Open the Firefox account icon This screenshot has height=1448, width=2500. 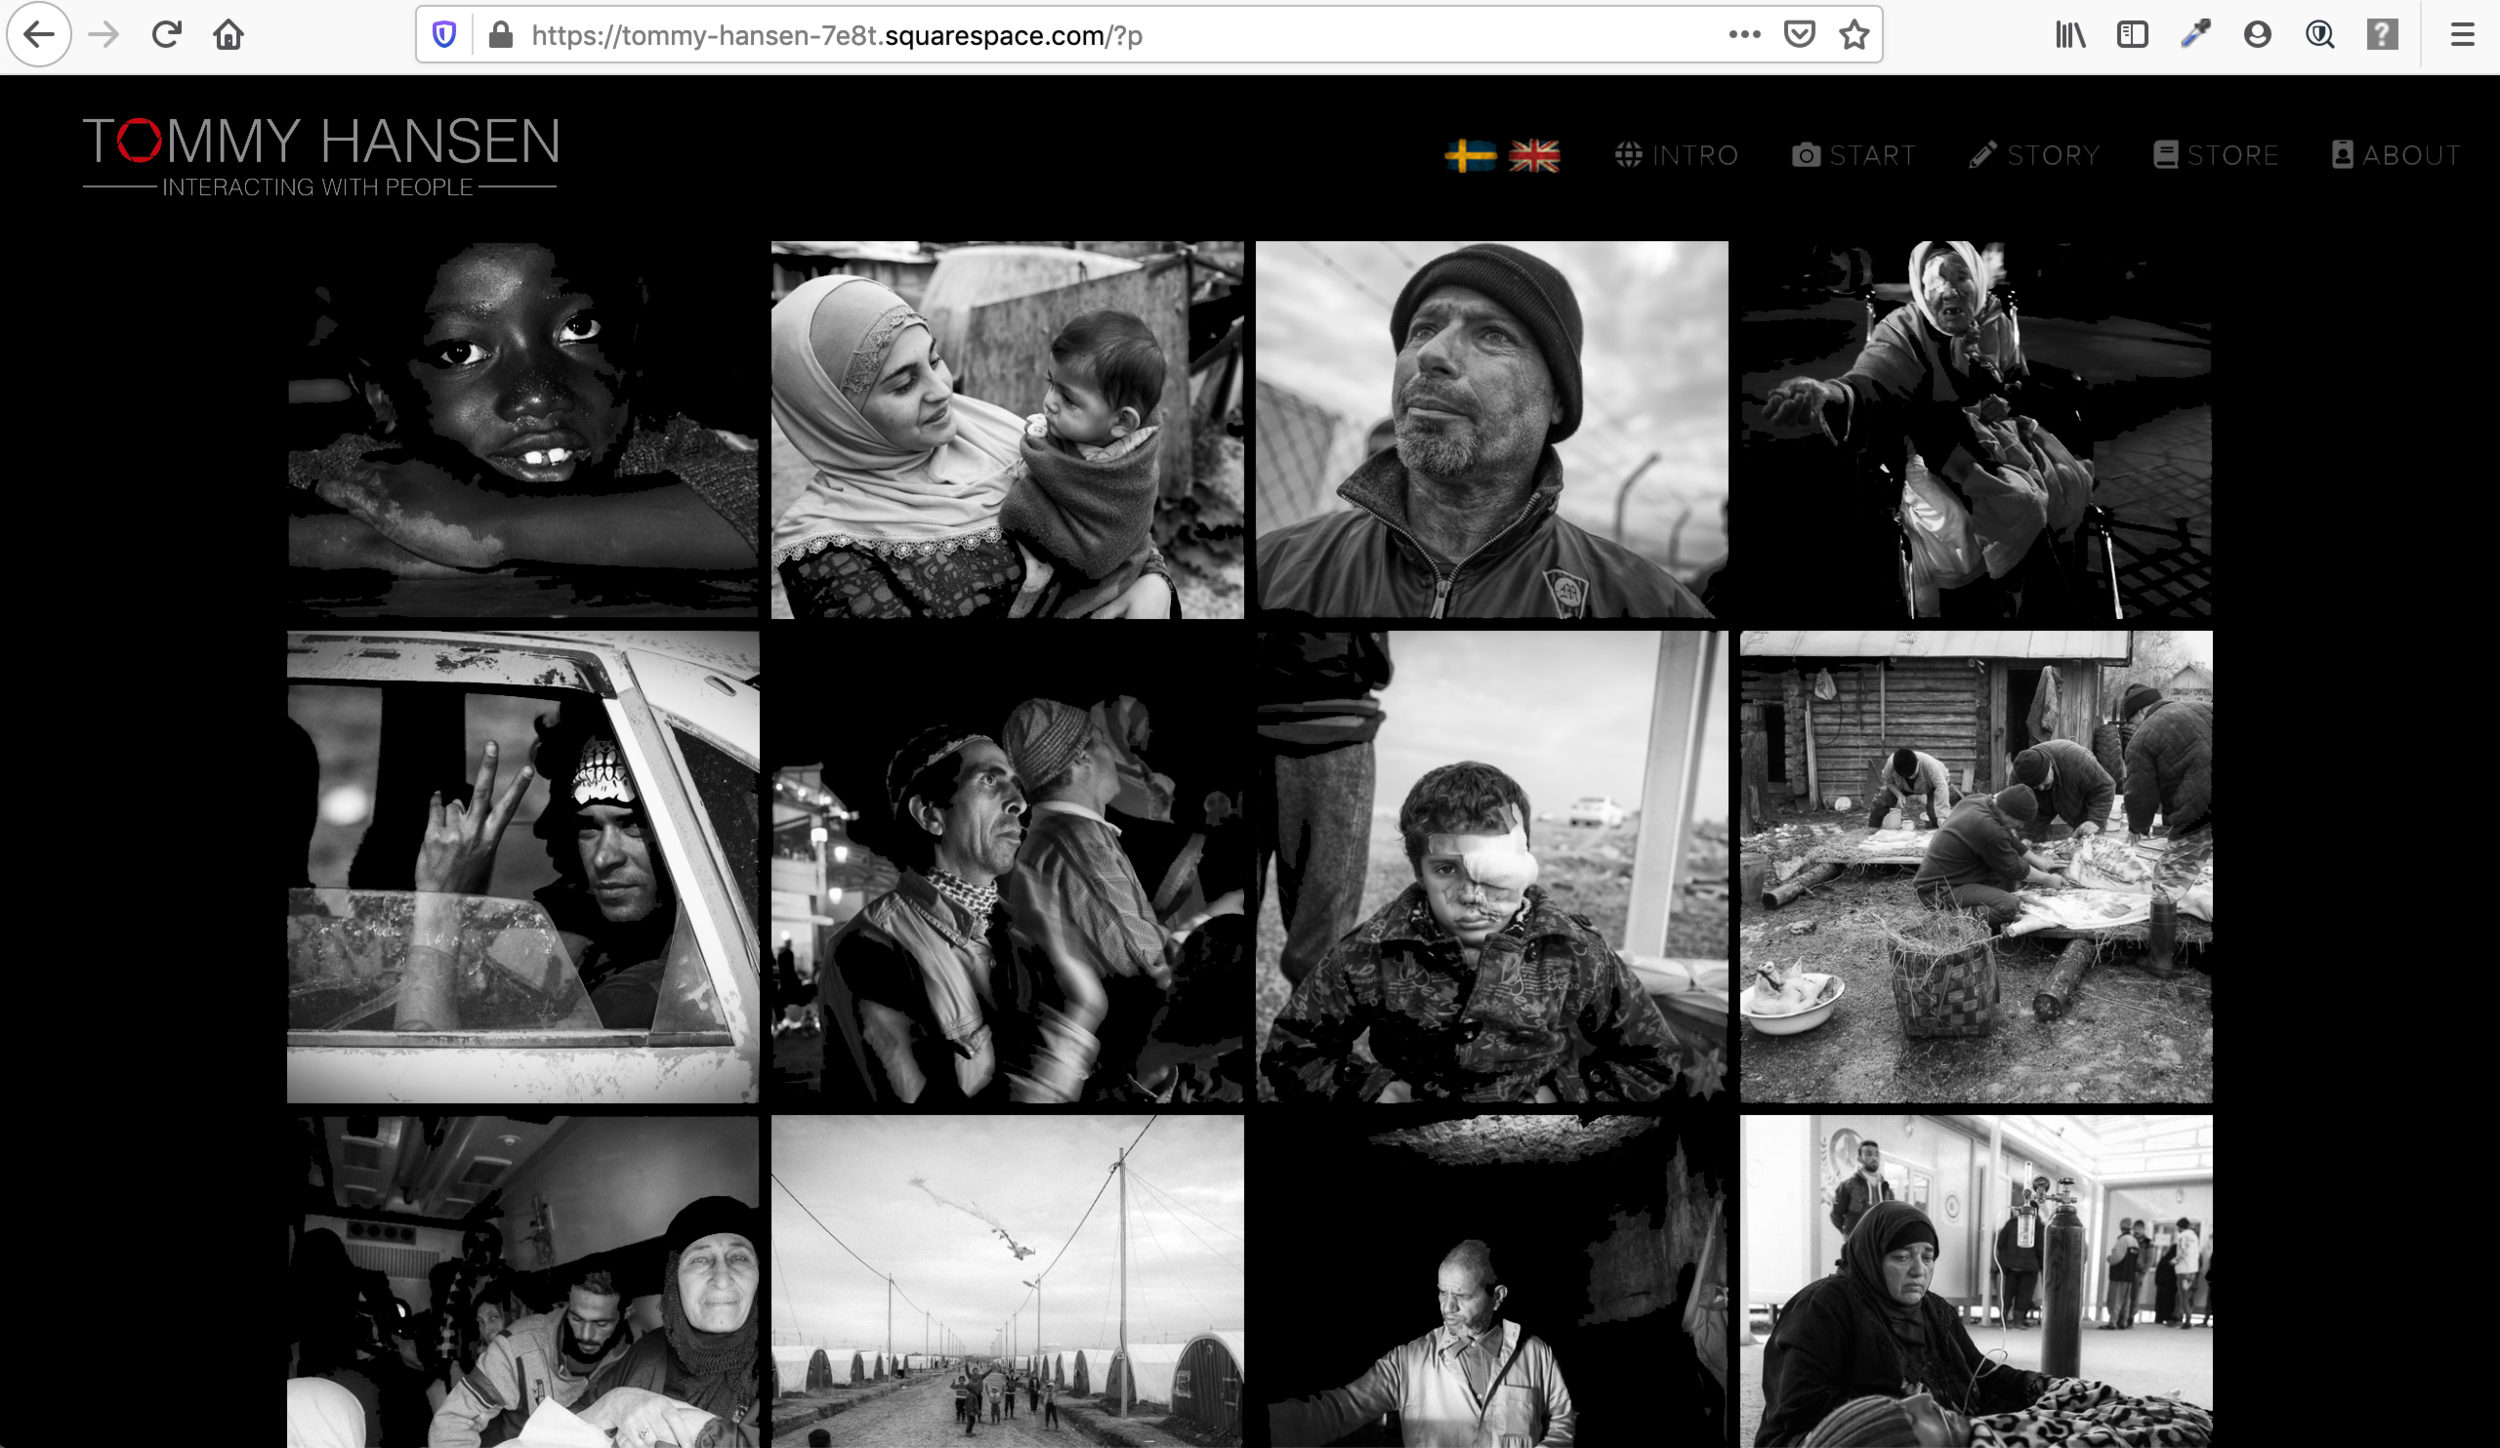tap(2257, 35)
